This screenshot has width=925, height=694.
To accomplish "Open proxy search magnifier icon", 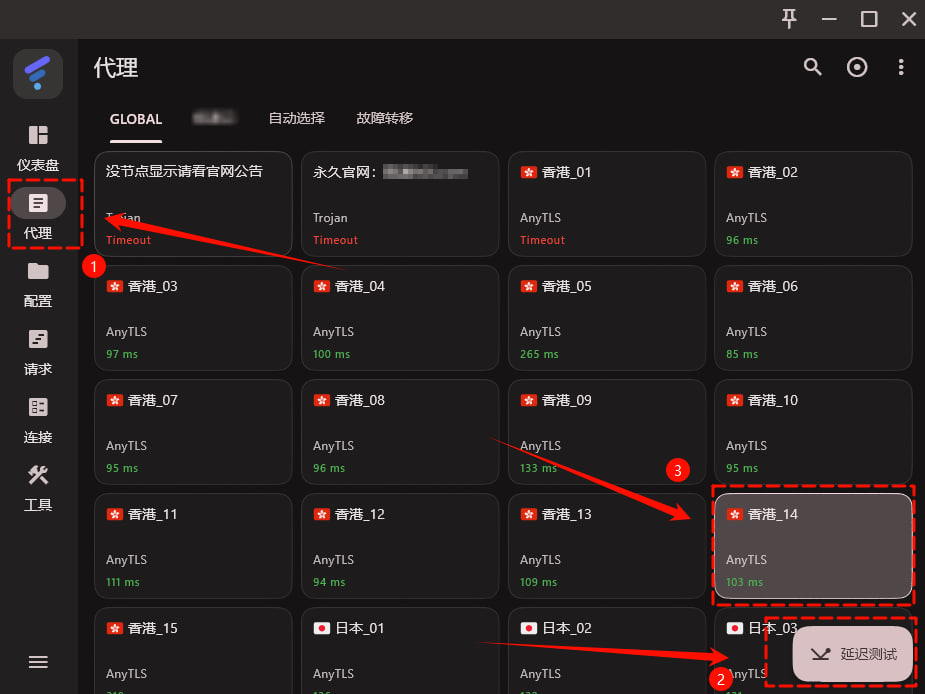I will click(812, 67).
